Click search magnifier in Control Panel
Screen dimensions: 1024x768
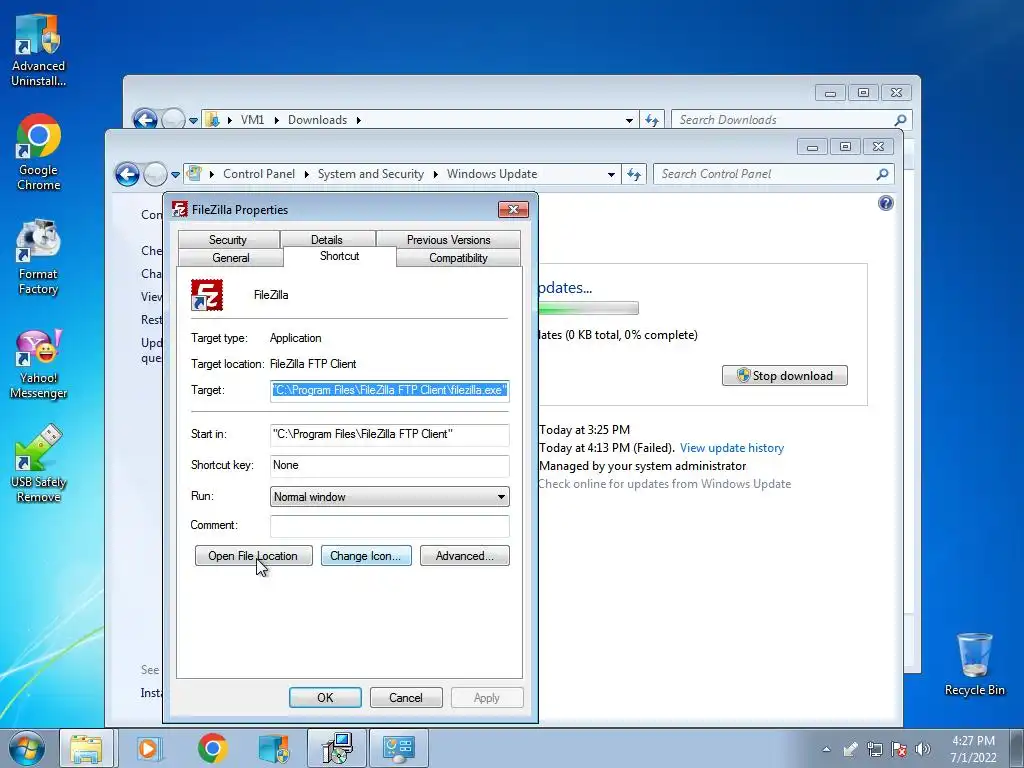[882, 174]
